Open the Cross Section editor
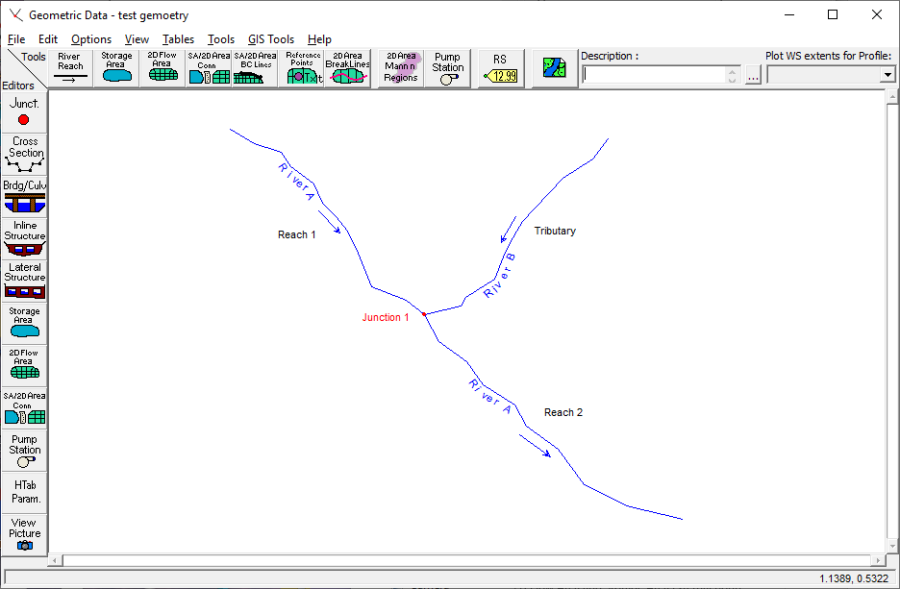Screen dimensions: 900x589 [x=25, y=154]
